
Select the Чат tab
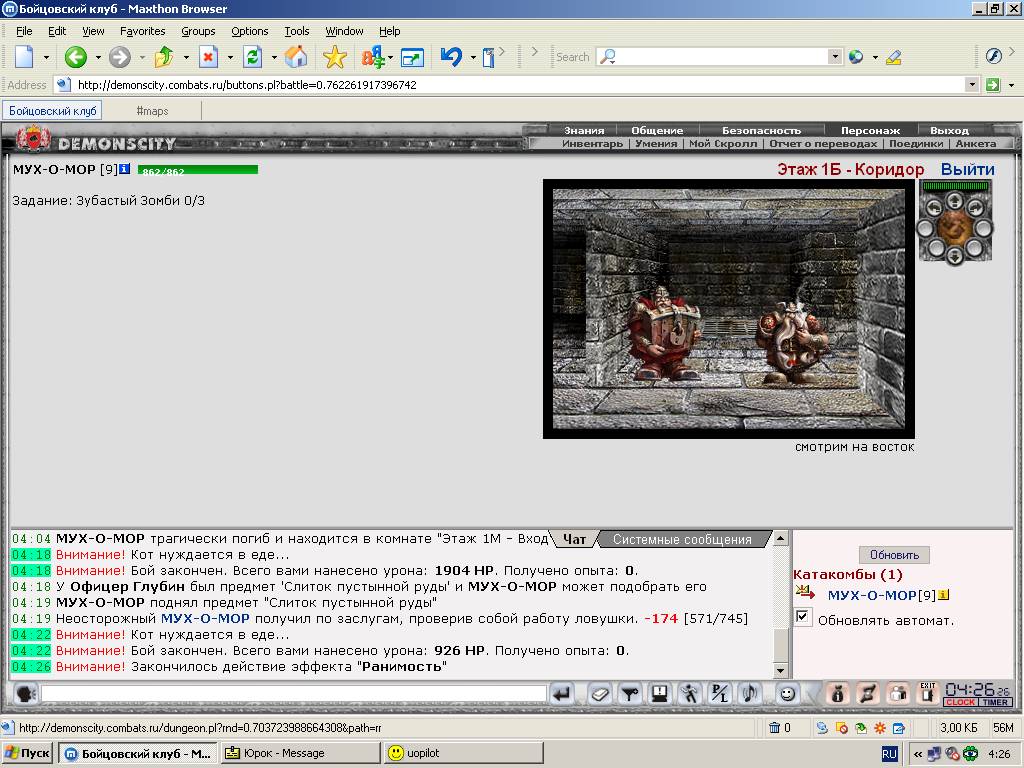[x=574, y=539]
